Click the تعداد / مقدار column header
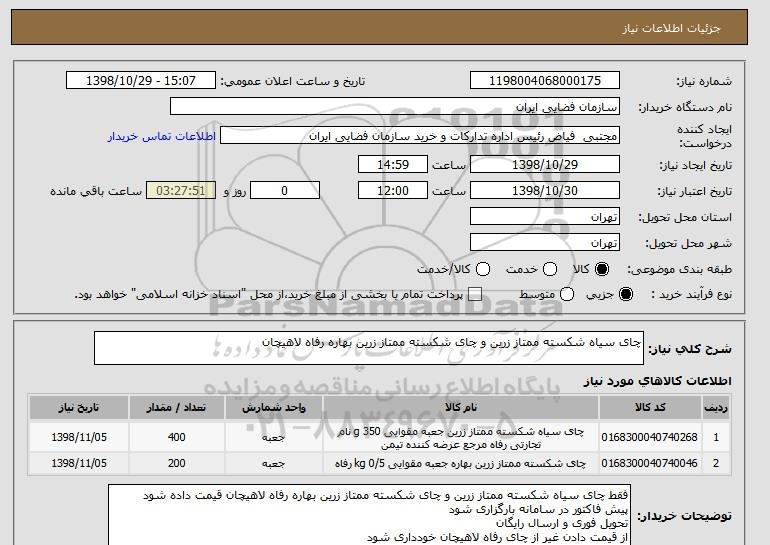 [x=176, y=408]
